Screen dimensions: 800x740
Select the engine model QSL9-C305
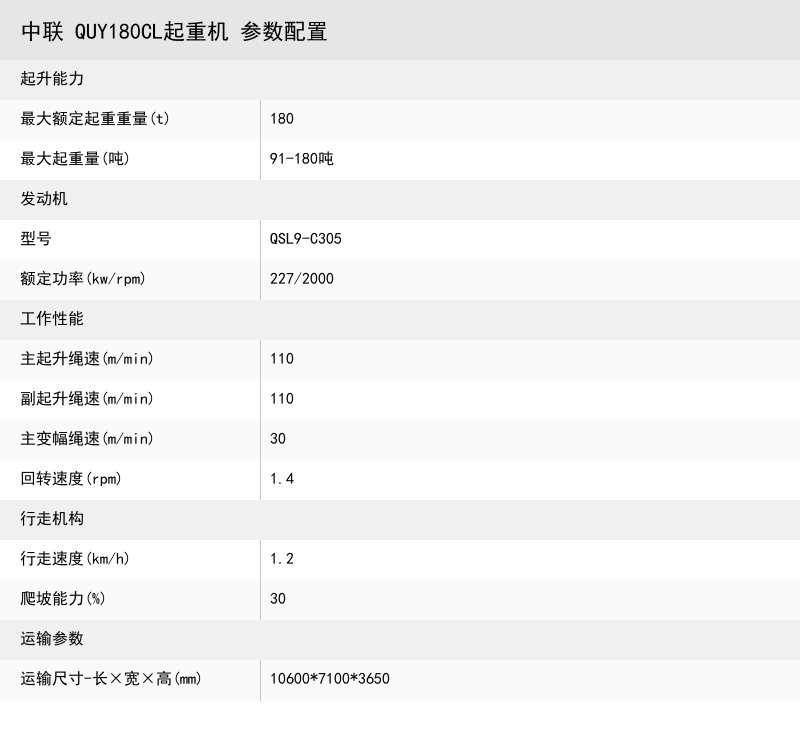pos(306,238)
